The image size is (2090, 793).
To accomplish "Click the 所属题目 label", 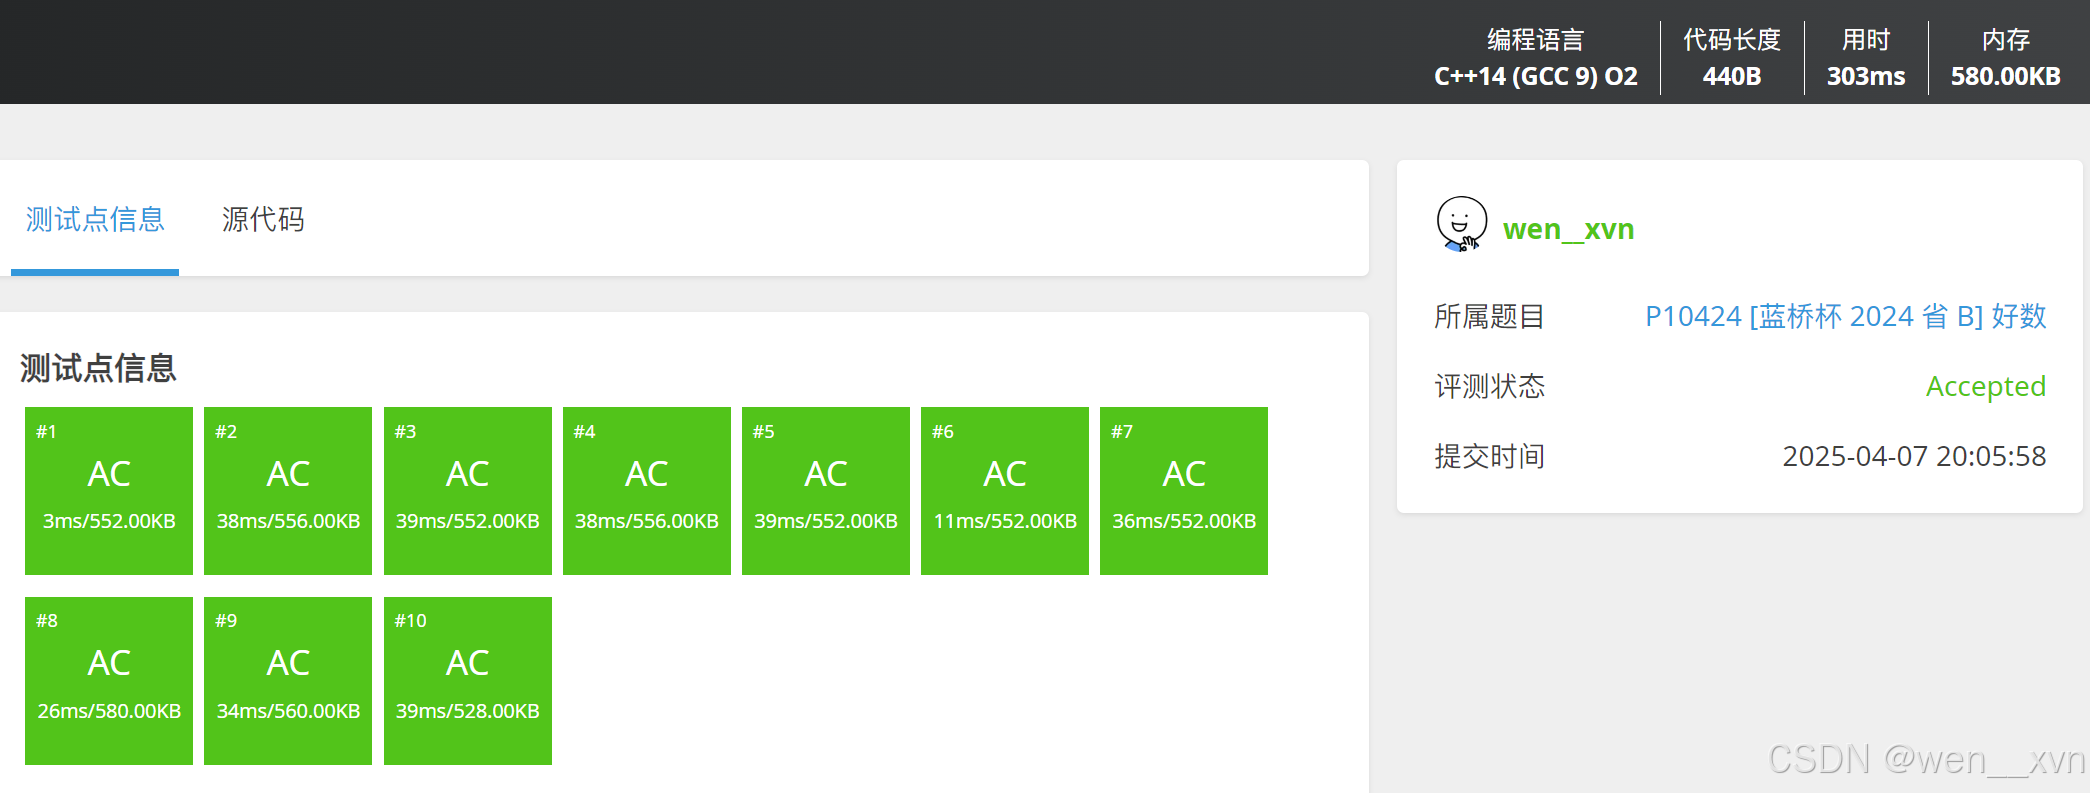I will click(1490, 316).
